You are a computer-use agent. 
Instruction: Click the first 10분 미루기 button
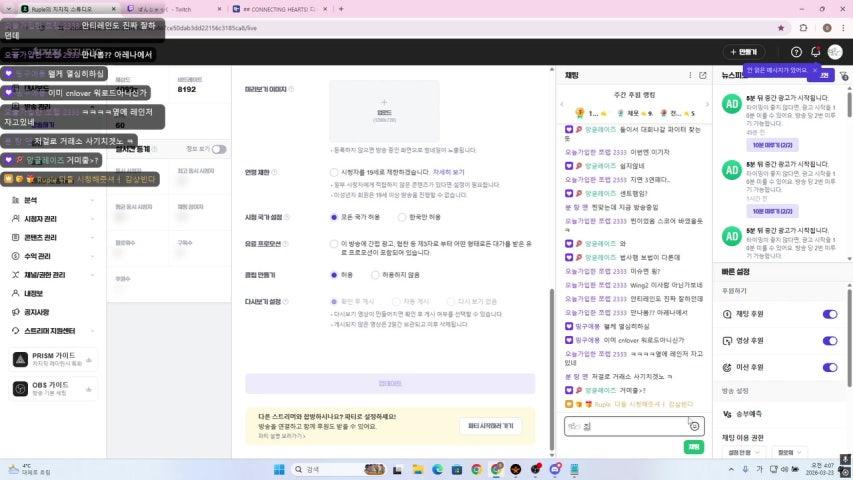(x=772, y=145)
